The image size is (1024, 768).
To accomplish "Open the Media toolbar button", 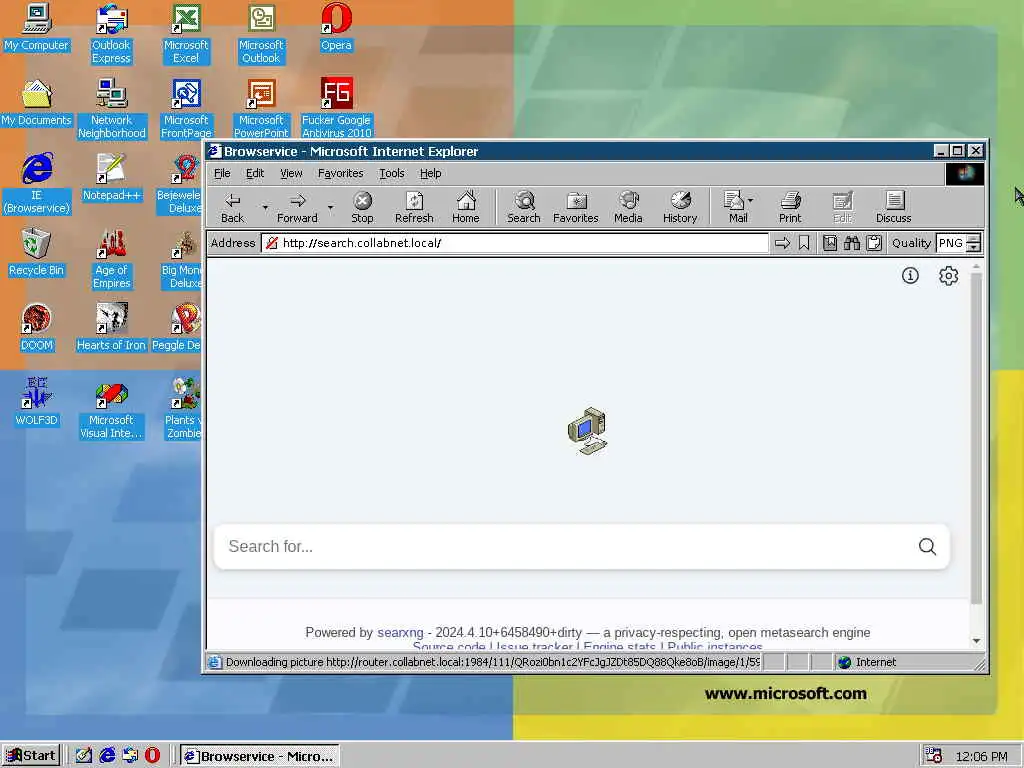I will [628, 208].
